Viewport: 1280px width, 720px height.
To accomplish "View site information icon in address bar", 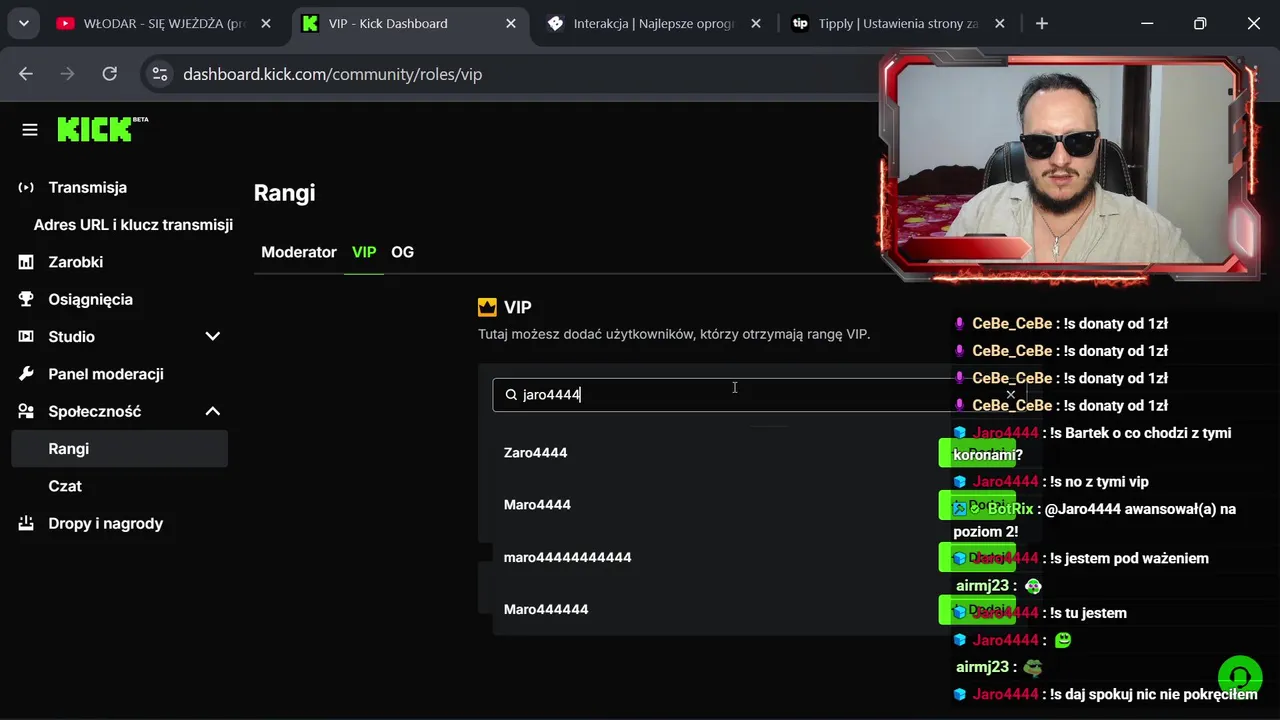I will point(160,74).
